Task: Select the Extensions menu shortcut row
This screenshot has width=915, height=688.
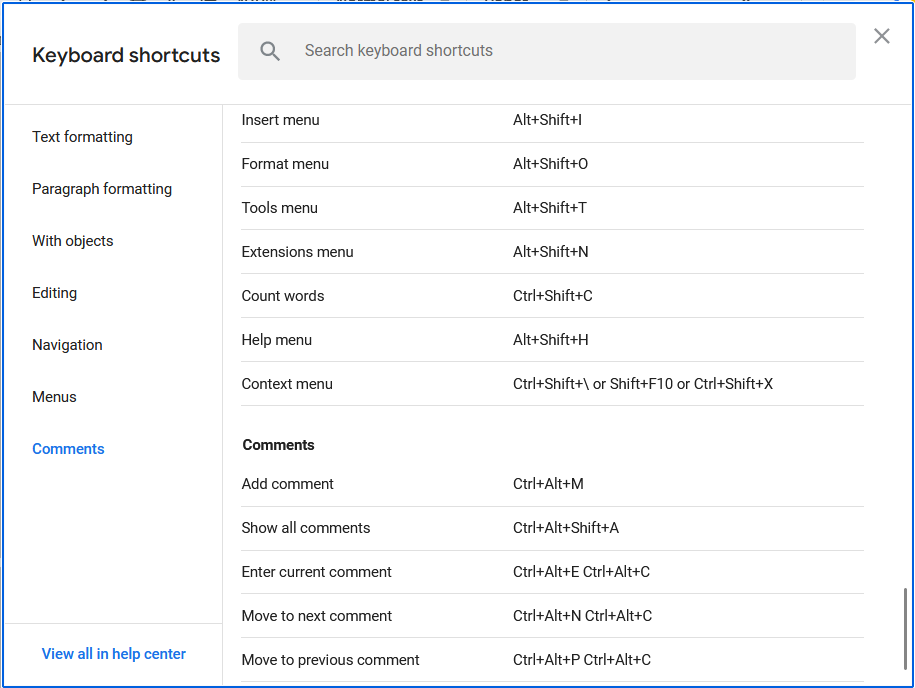Action: (x=298, y=252)
